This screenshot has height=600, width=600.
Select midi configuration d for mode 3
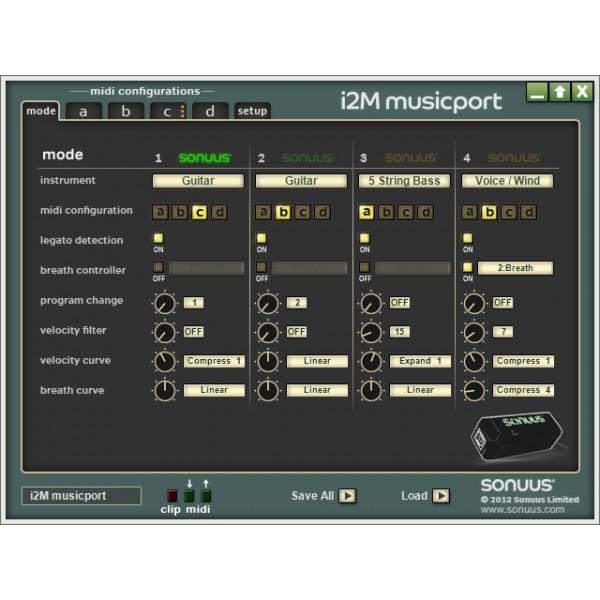426,212
